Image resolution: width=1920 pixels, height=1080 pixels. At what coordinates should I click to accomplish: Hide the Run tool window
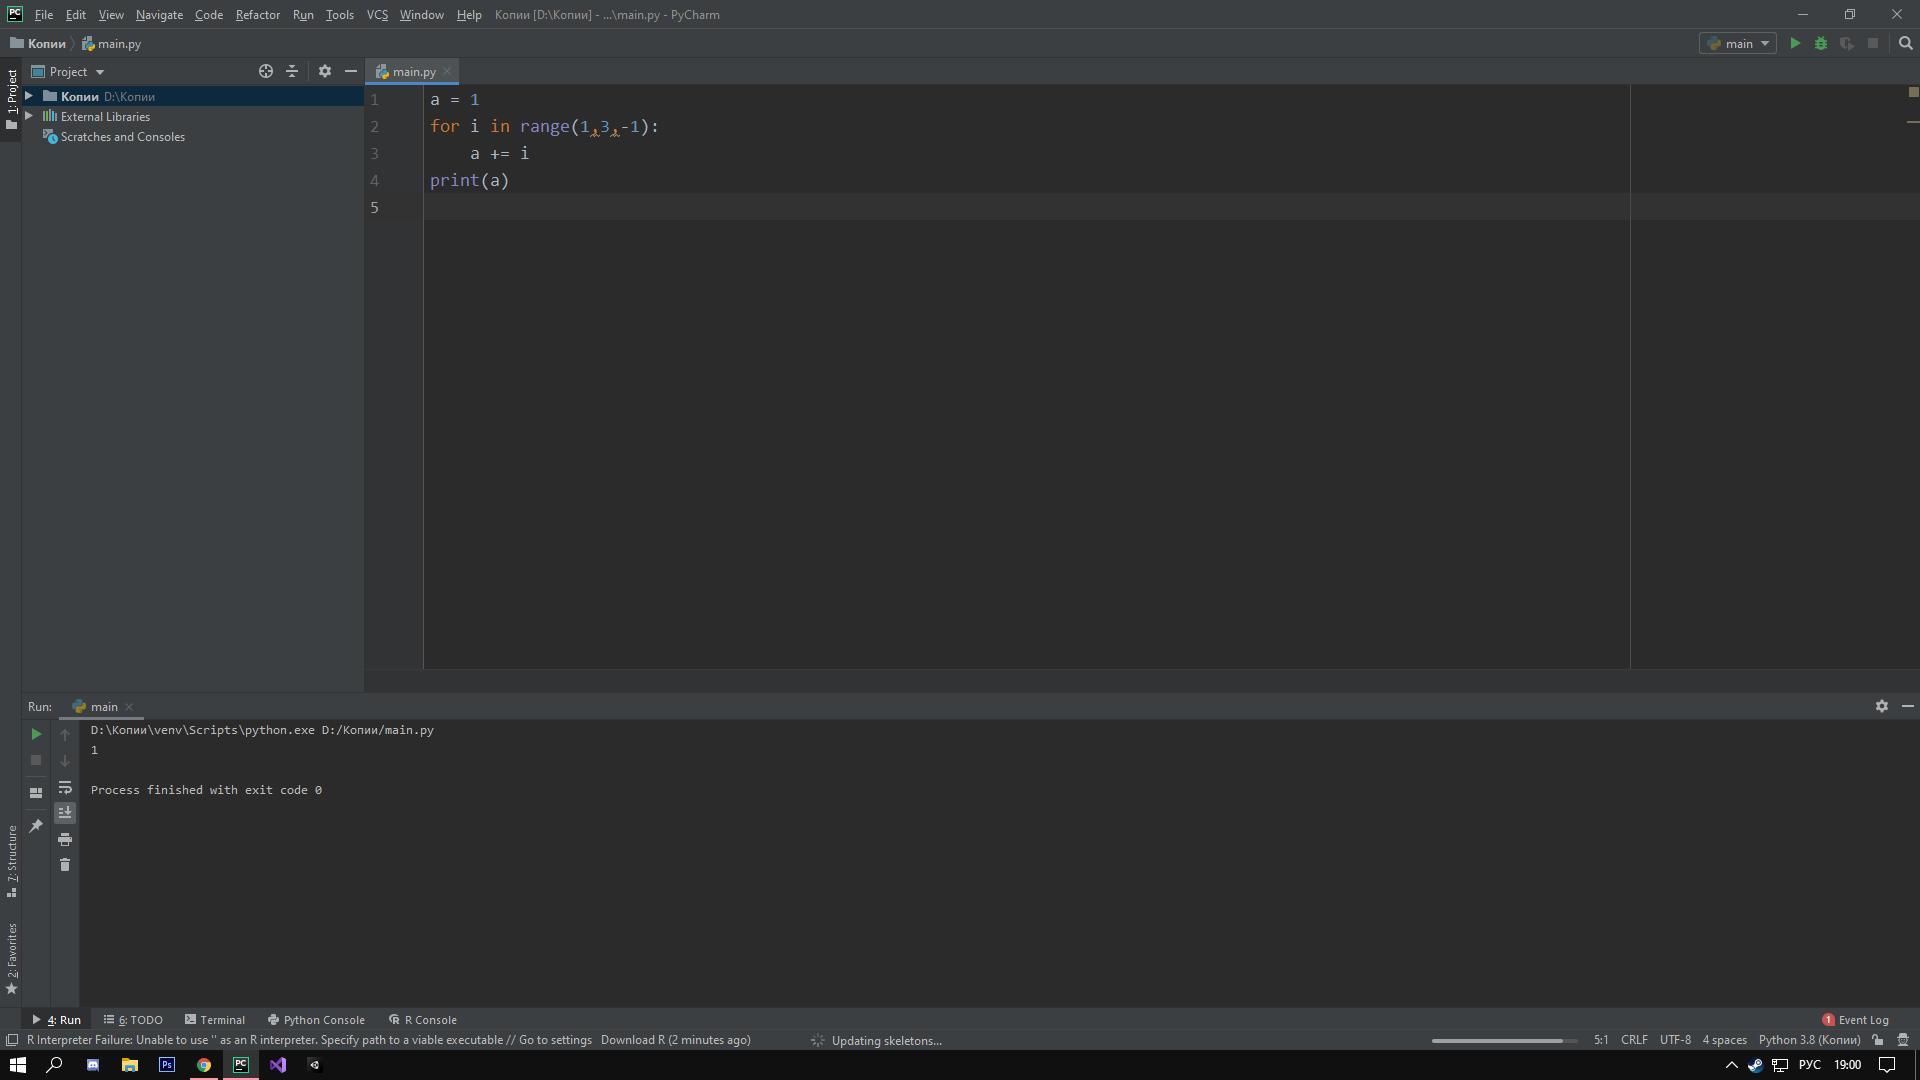(1907, 706)
